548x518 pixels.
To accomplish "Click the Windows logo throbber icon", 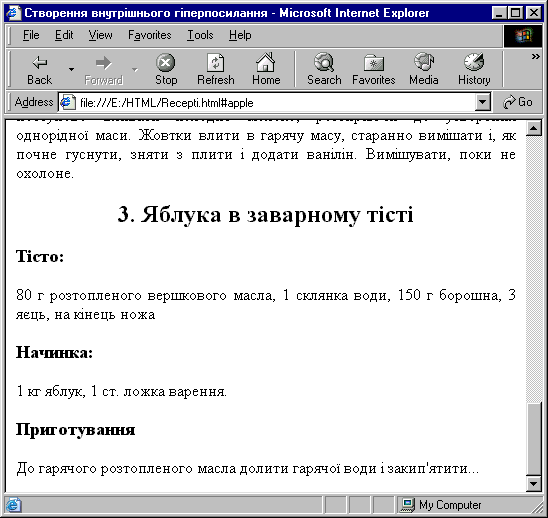I will [522, 36].
